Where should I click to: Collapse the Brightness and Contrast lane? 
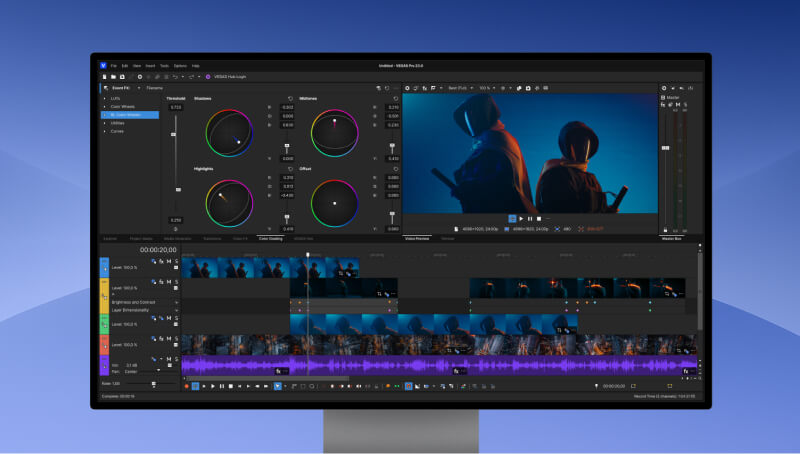[x=177, y=302]
